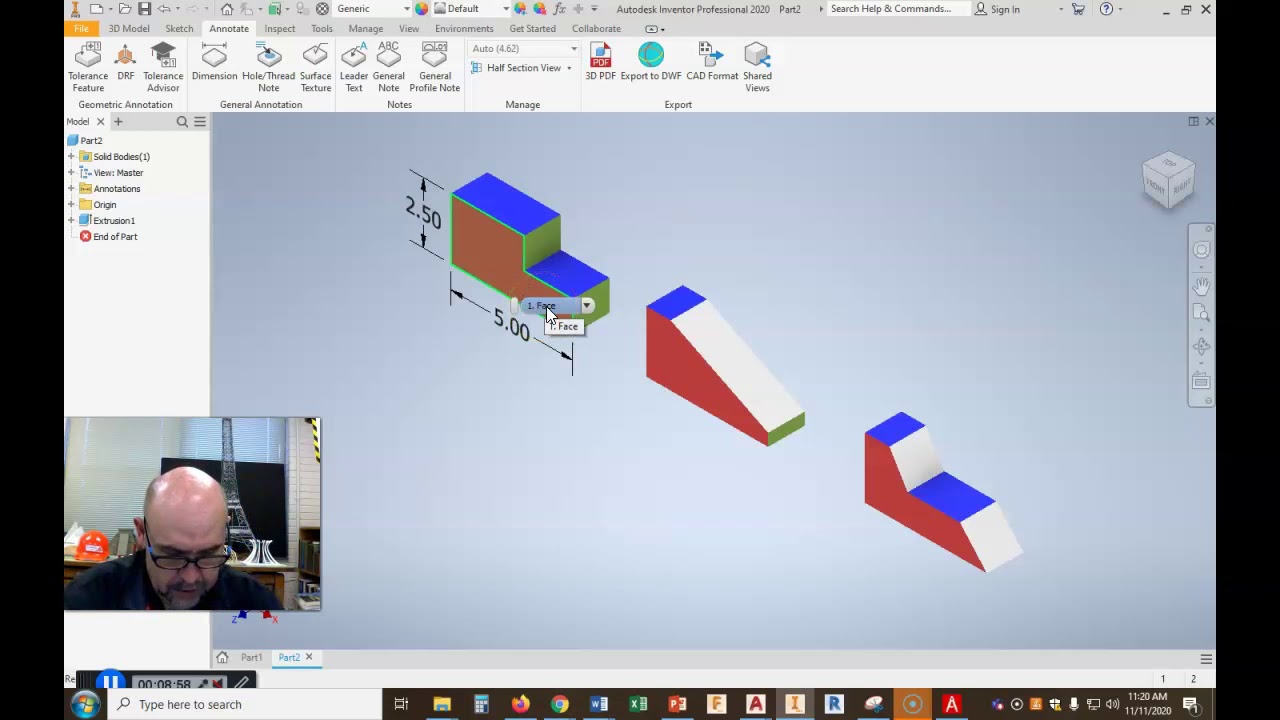Insert a General Note
The image size is (1280, 720).
pyautogui.click(x=388, y=68)
